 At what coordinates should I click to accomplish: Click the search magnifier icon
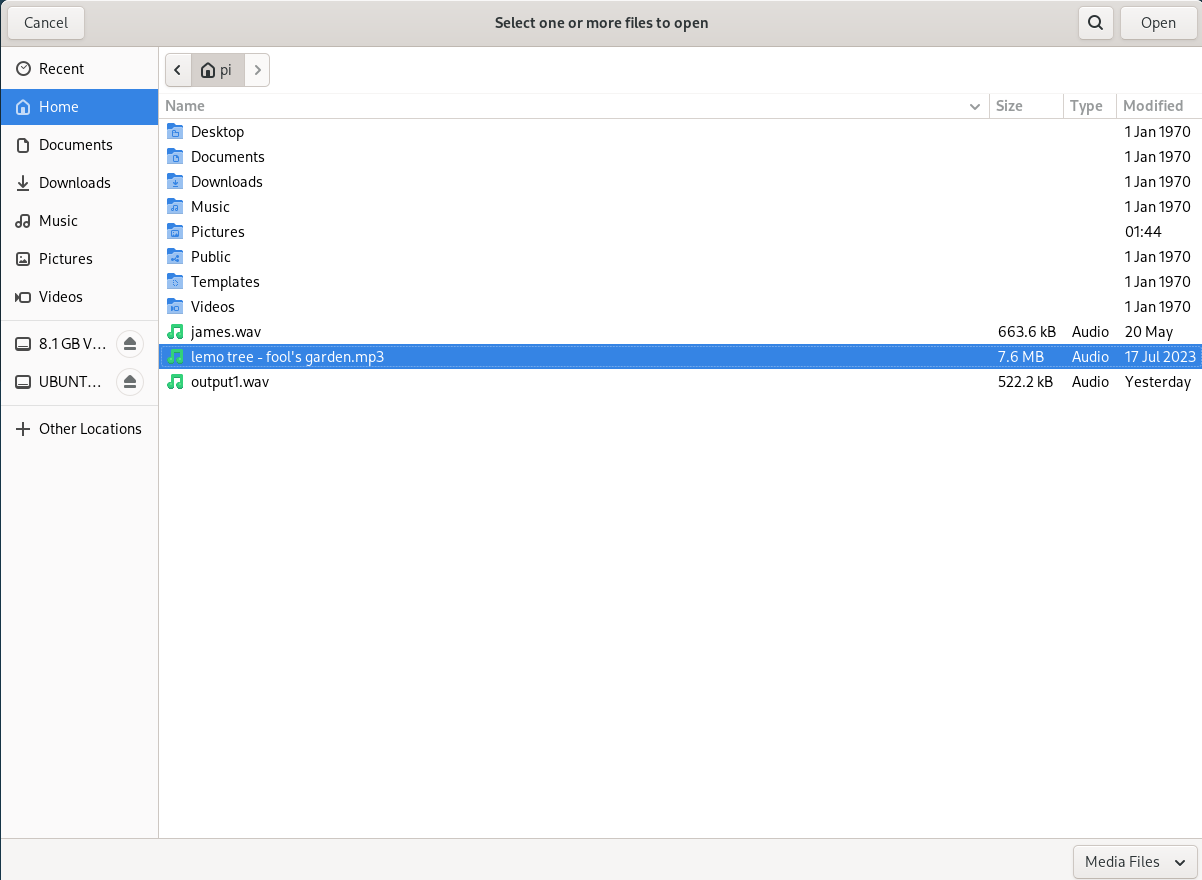(1096, 23)
